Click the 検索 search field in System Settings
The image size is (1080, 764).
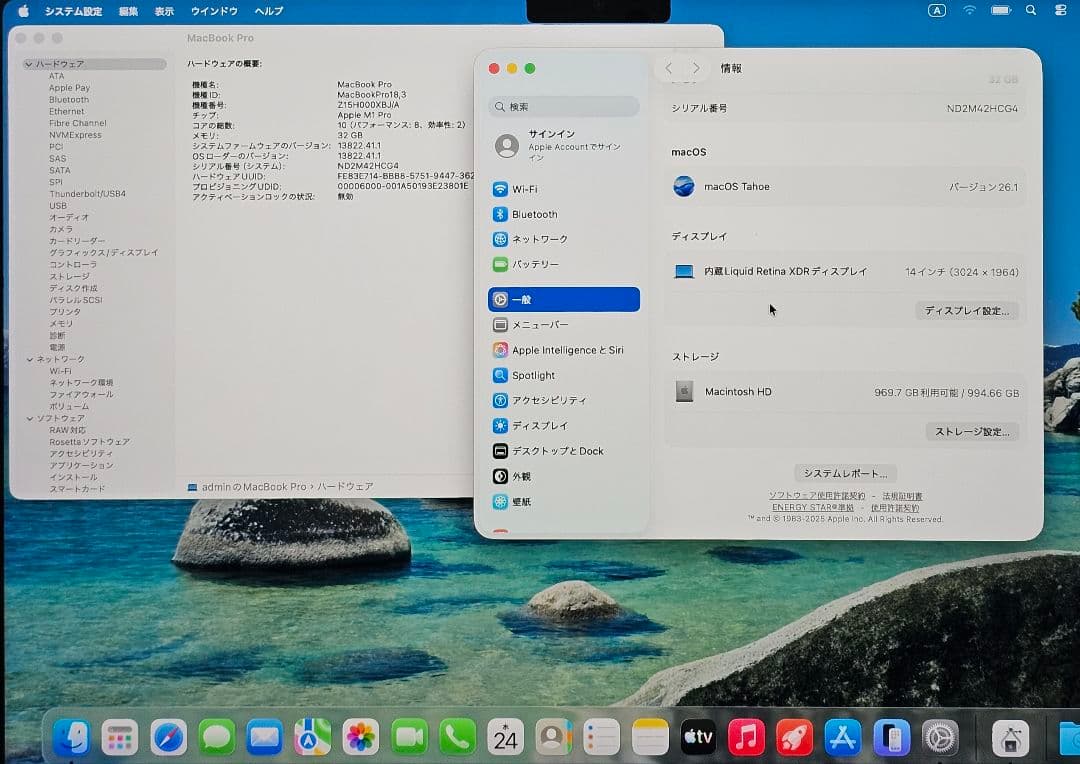pyautogui.click(x=563, y=106)
